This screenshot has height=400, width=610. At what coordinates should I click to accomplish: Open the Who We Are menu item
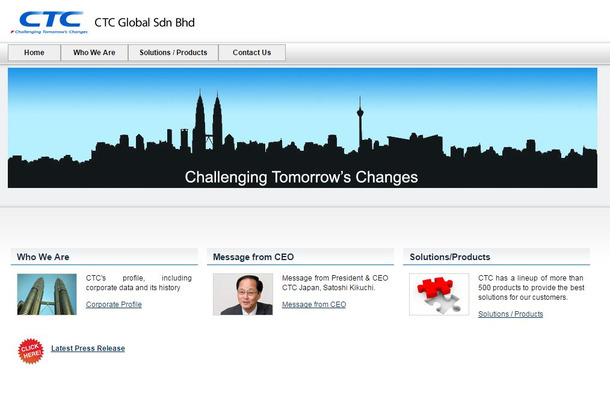[94, 53]
